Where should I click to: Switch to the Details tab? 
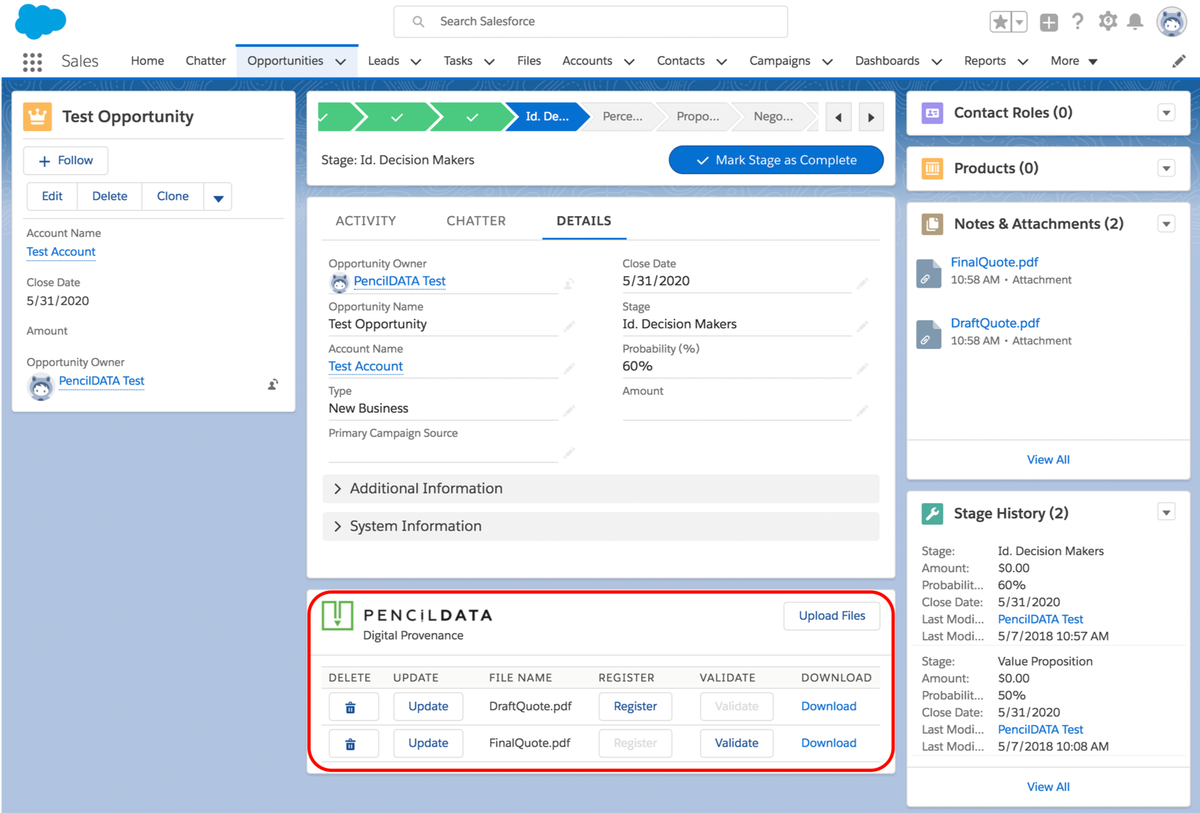point(584,221)
